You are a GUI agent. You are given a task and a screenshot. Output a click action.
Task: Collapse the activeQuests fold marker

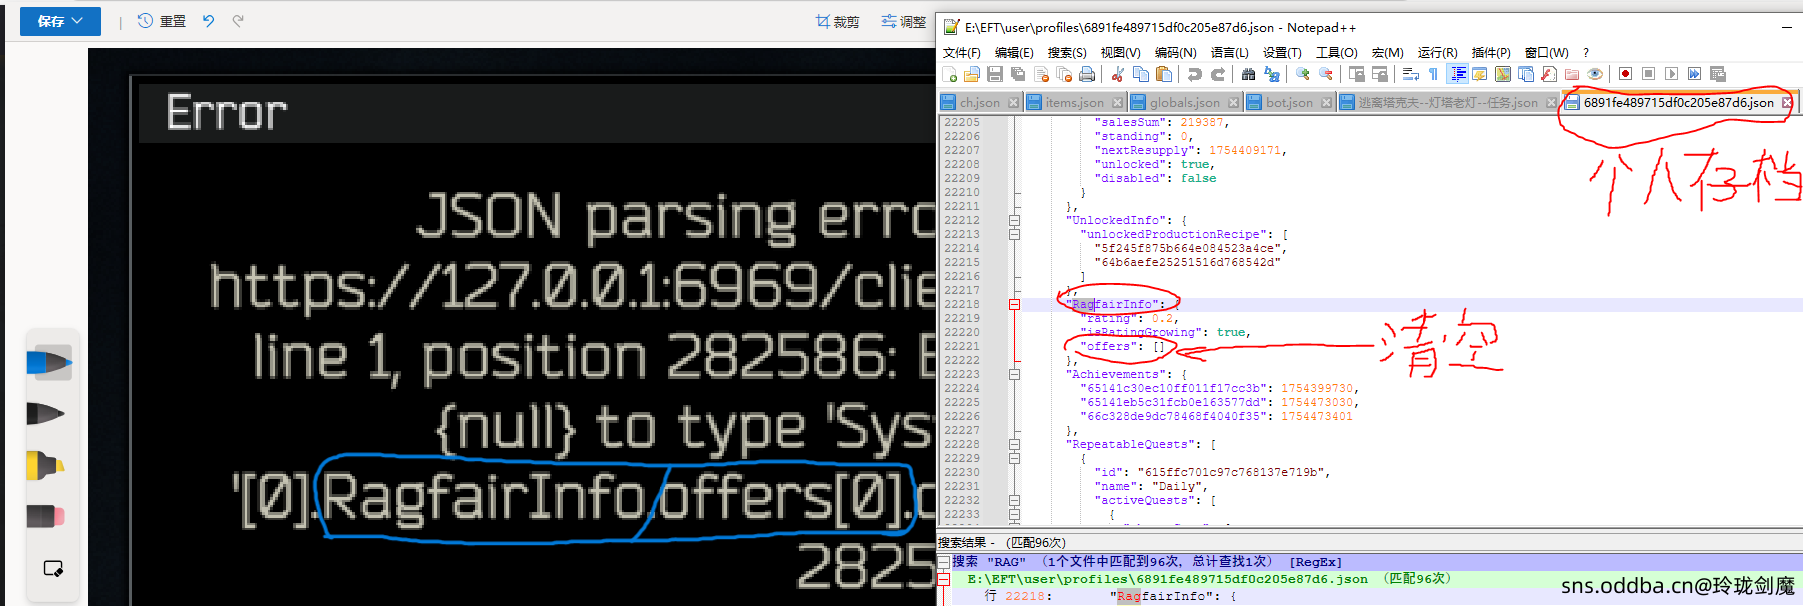click(x=1014, y=500)
